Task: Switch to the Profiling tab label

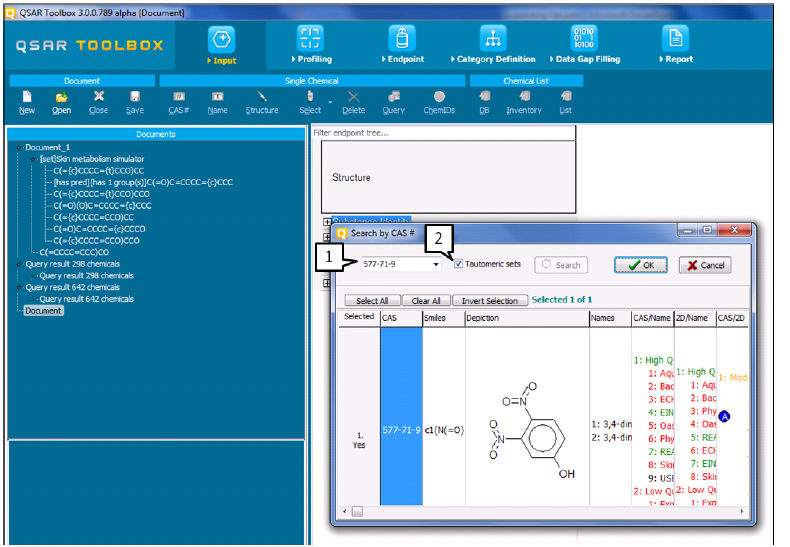Action: coord(314,59)
